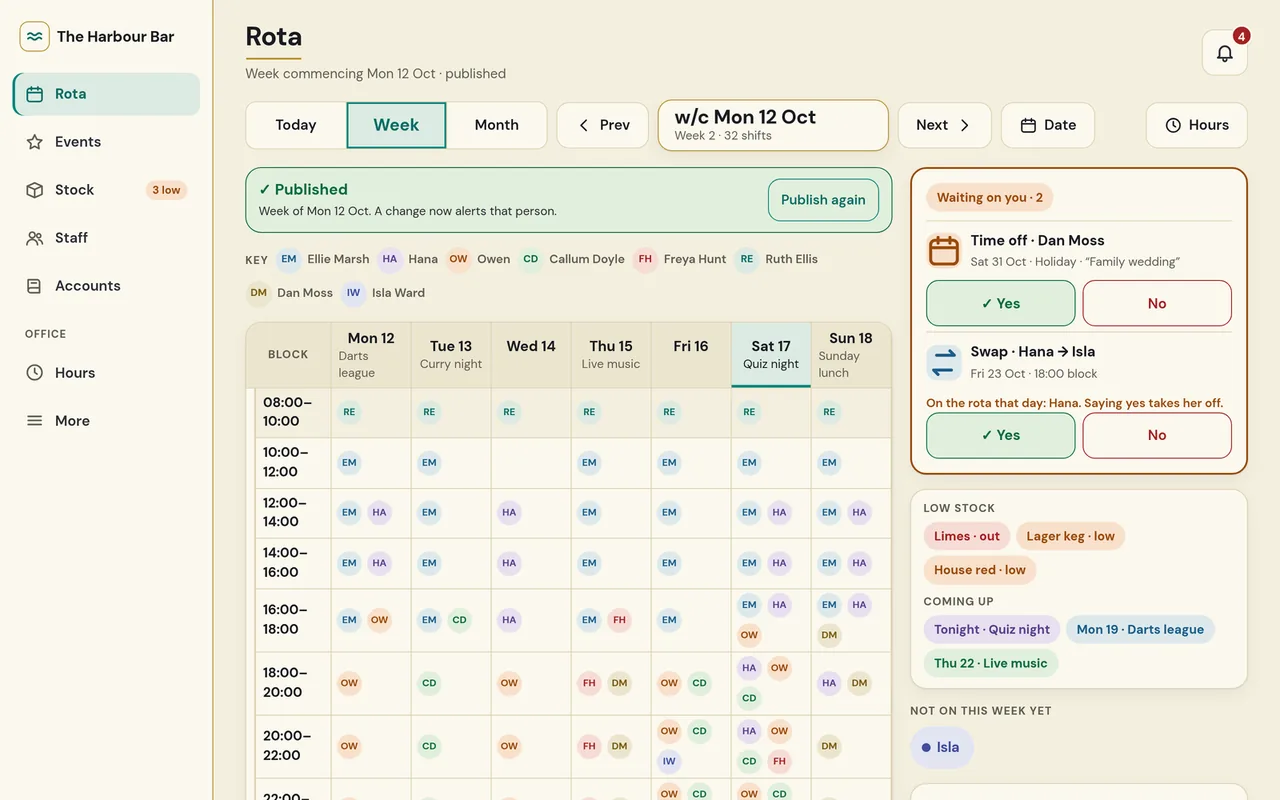This screenshot has width=1280, height=800.
Task: Click Ellie Marsh EM avatar in key
Action: point(289,259)
